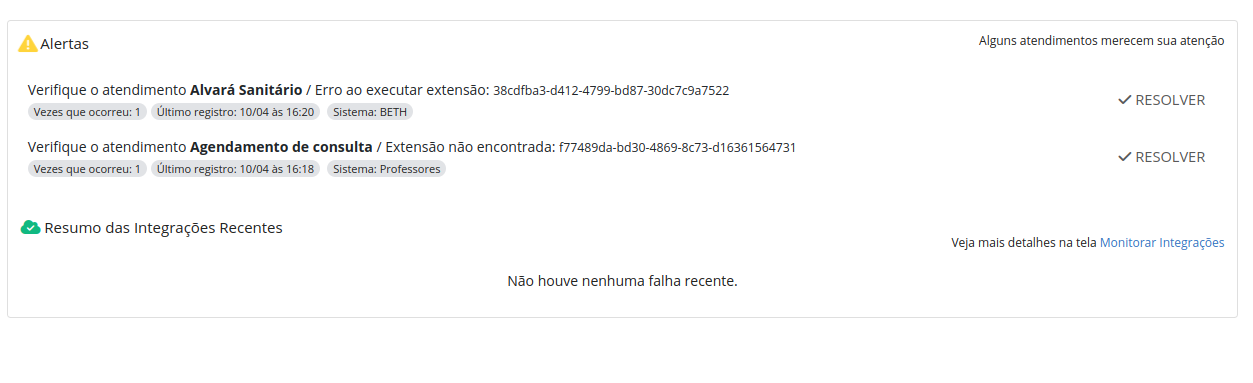Resolve the Agendamento de consulta alert
Viewport: 1253px width, 383px height.
coord(1161,157)
